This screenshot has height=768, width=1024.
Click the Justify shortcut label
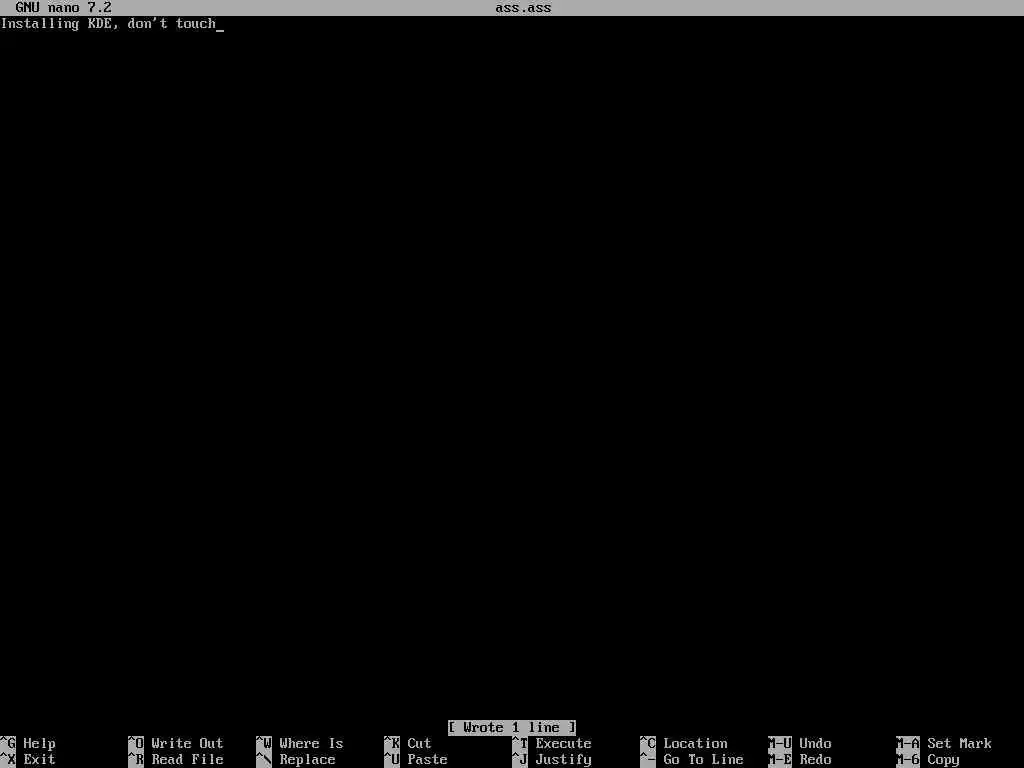point(564,760)
